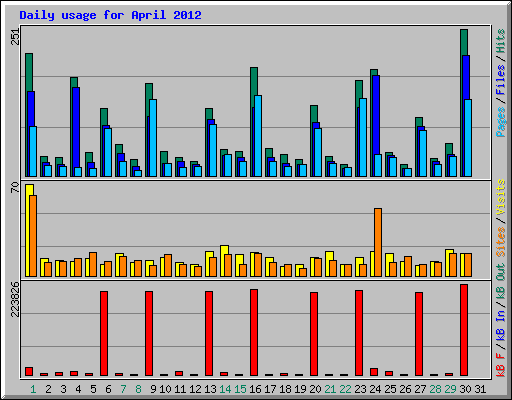Click the 70 axis maximum label

pyautogui.click(x=16, y=187)
